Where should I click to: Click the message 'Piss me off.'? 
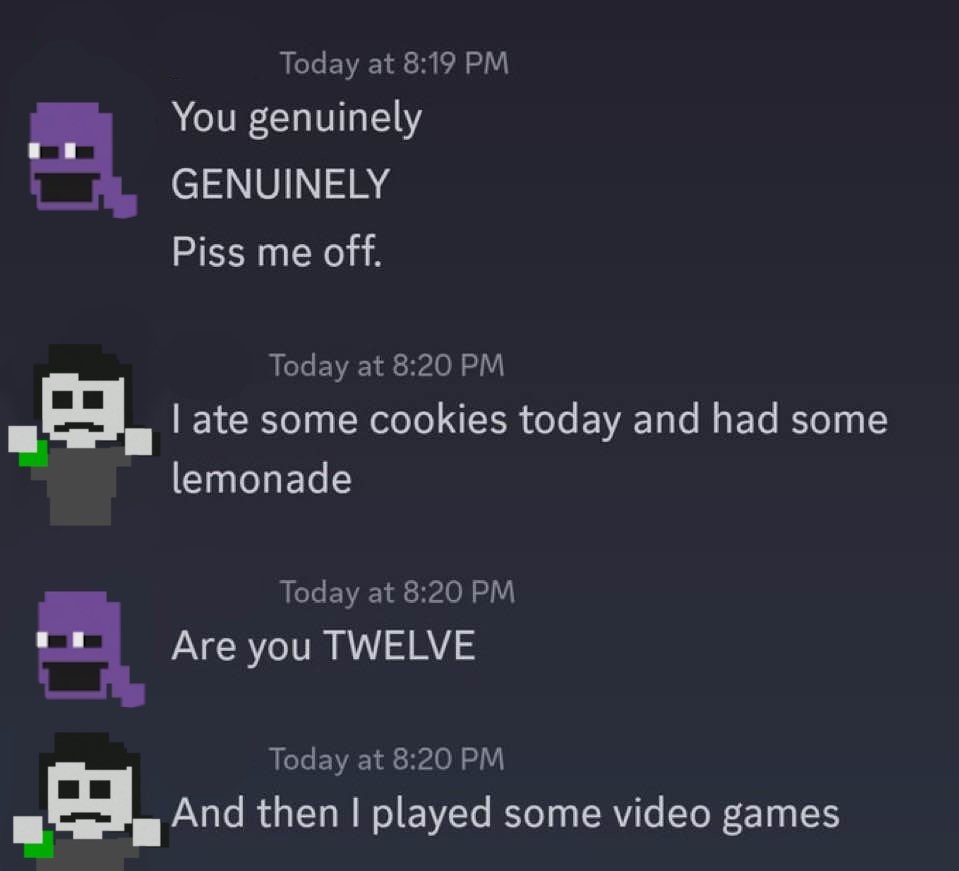pos(276,251)
